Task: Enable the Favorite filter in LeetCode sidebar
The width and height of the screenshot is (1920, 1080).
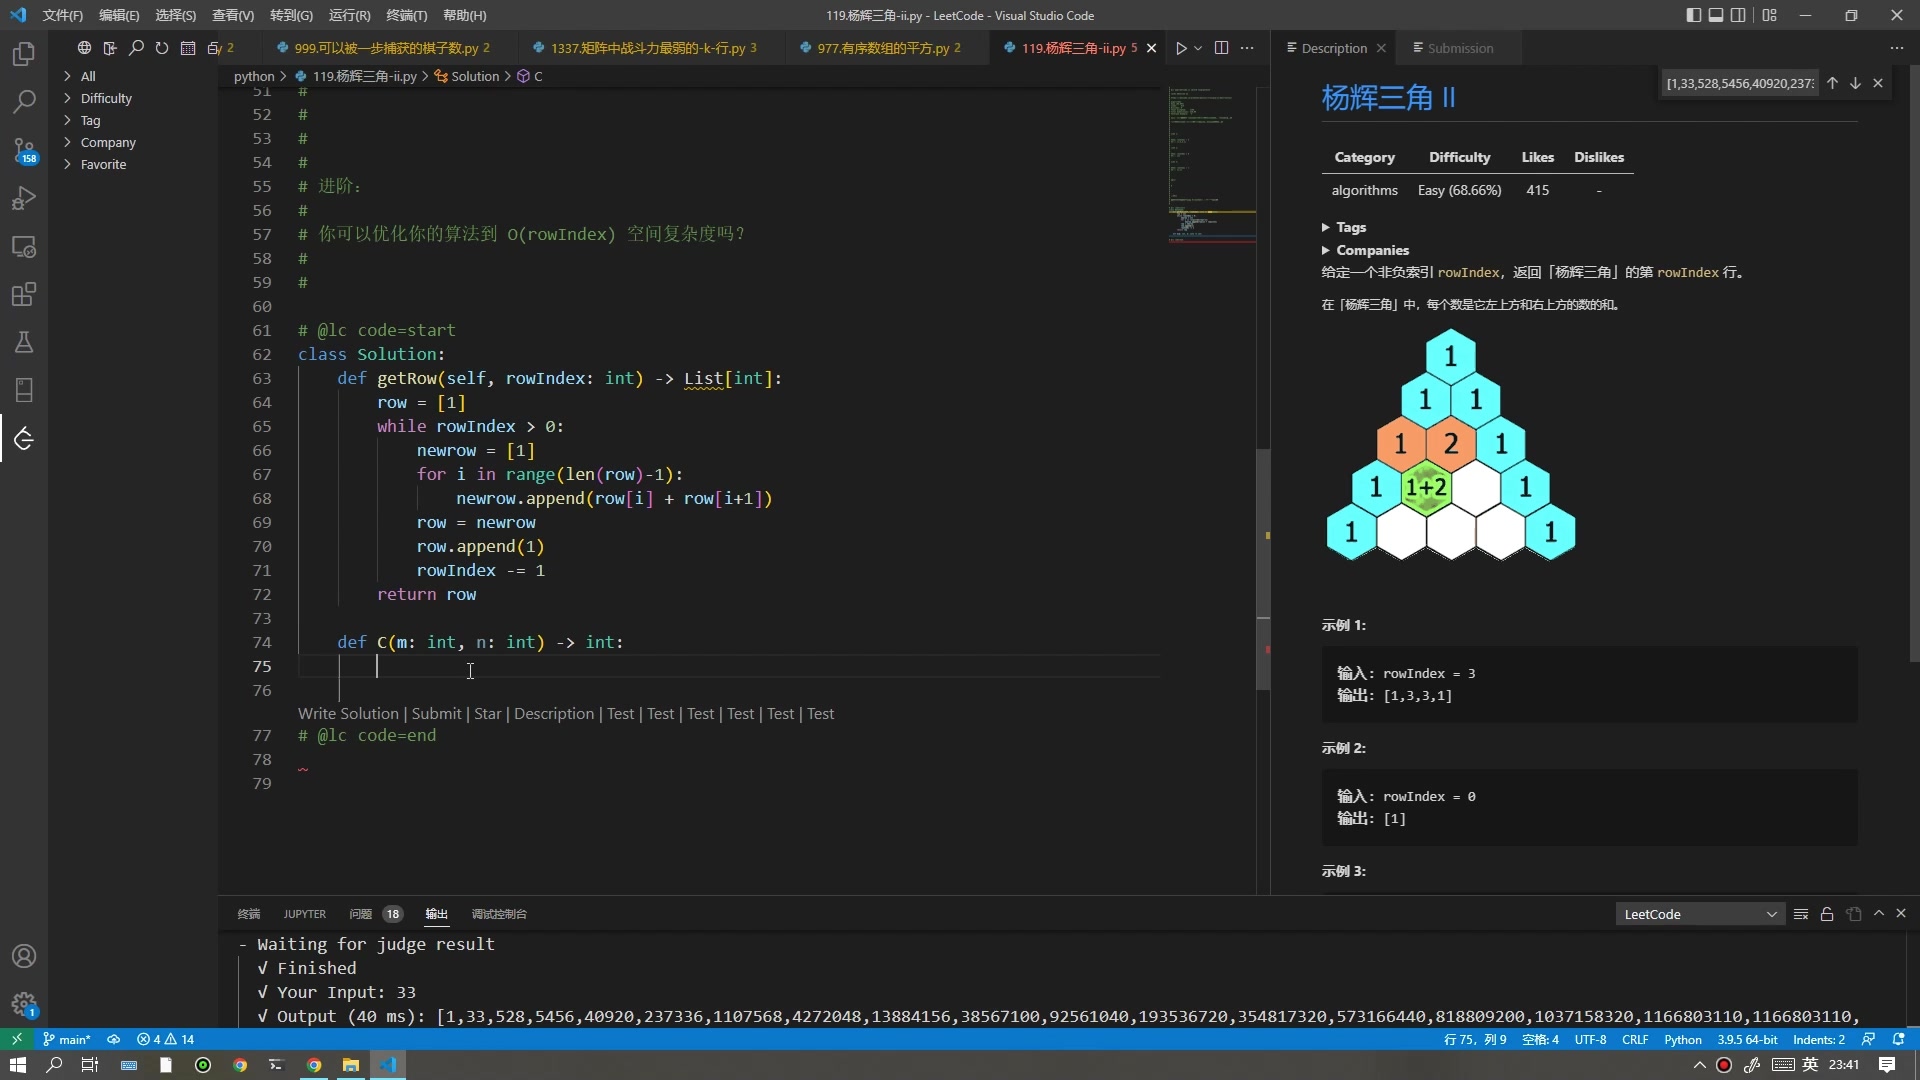Action: coord(104,164)
